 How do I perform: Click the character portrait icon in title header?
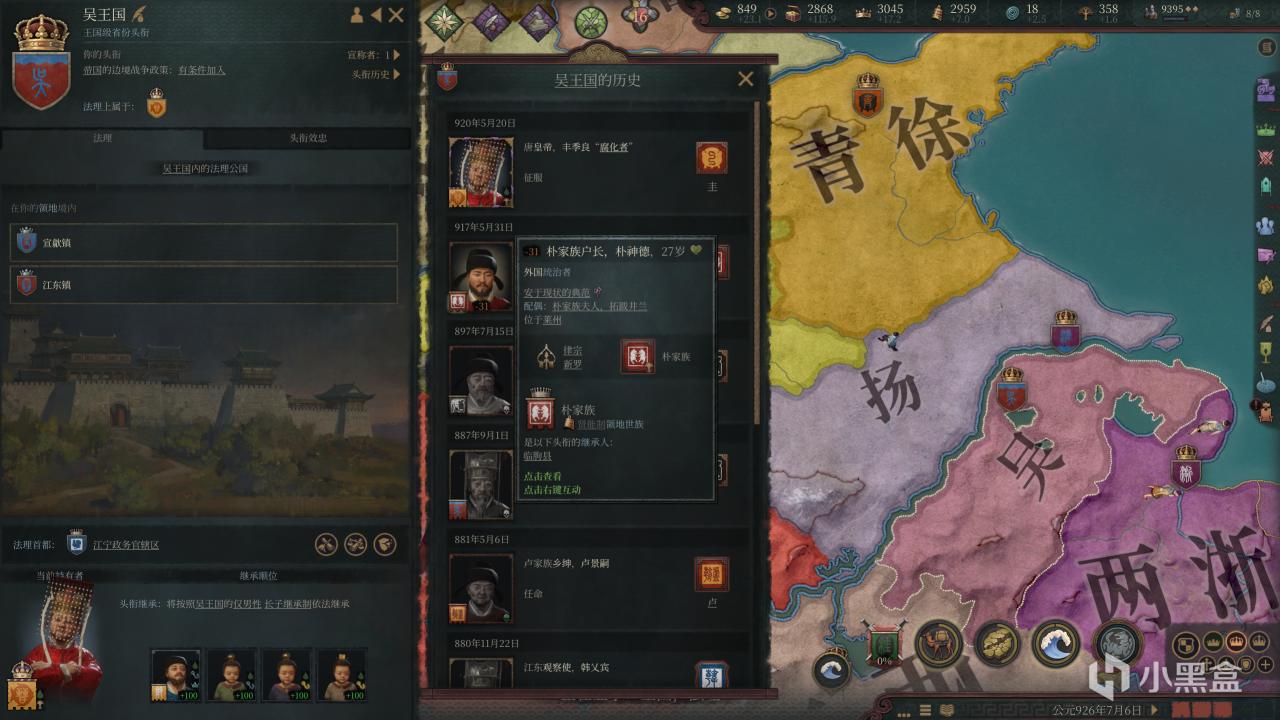356,15
